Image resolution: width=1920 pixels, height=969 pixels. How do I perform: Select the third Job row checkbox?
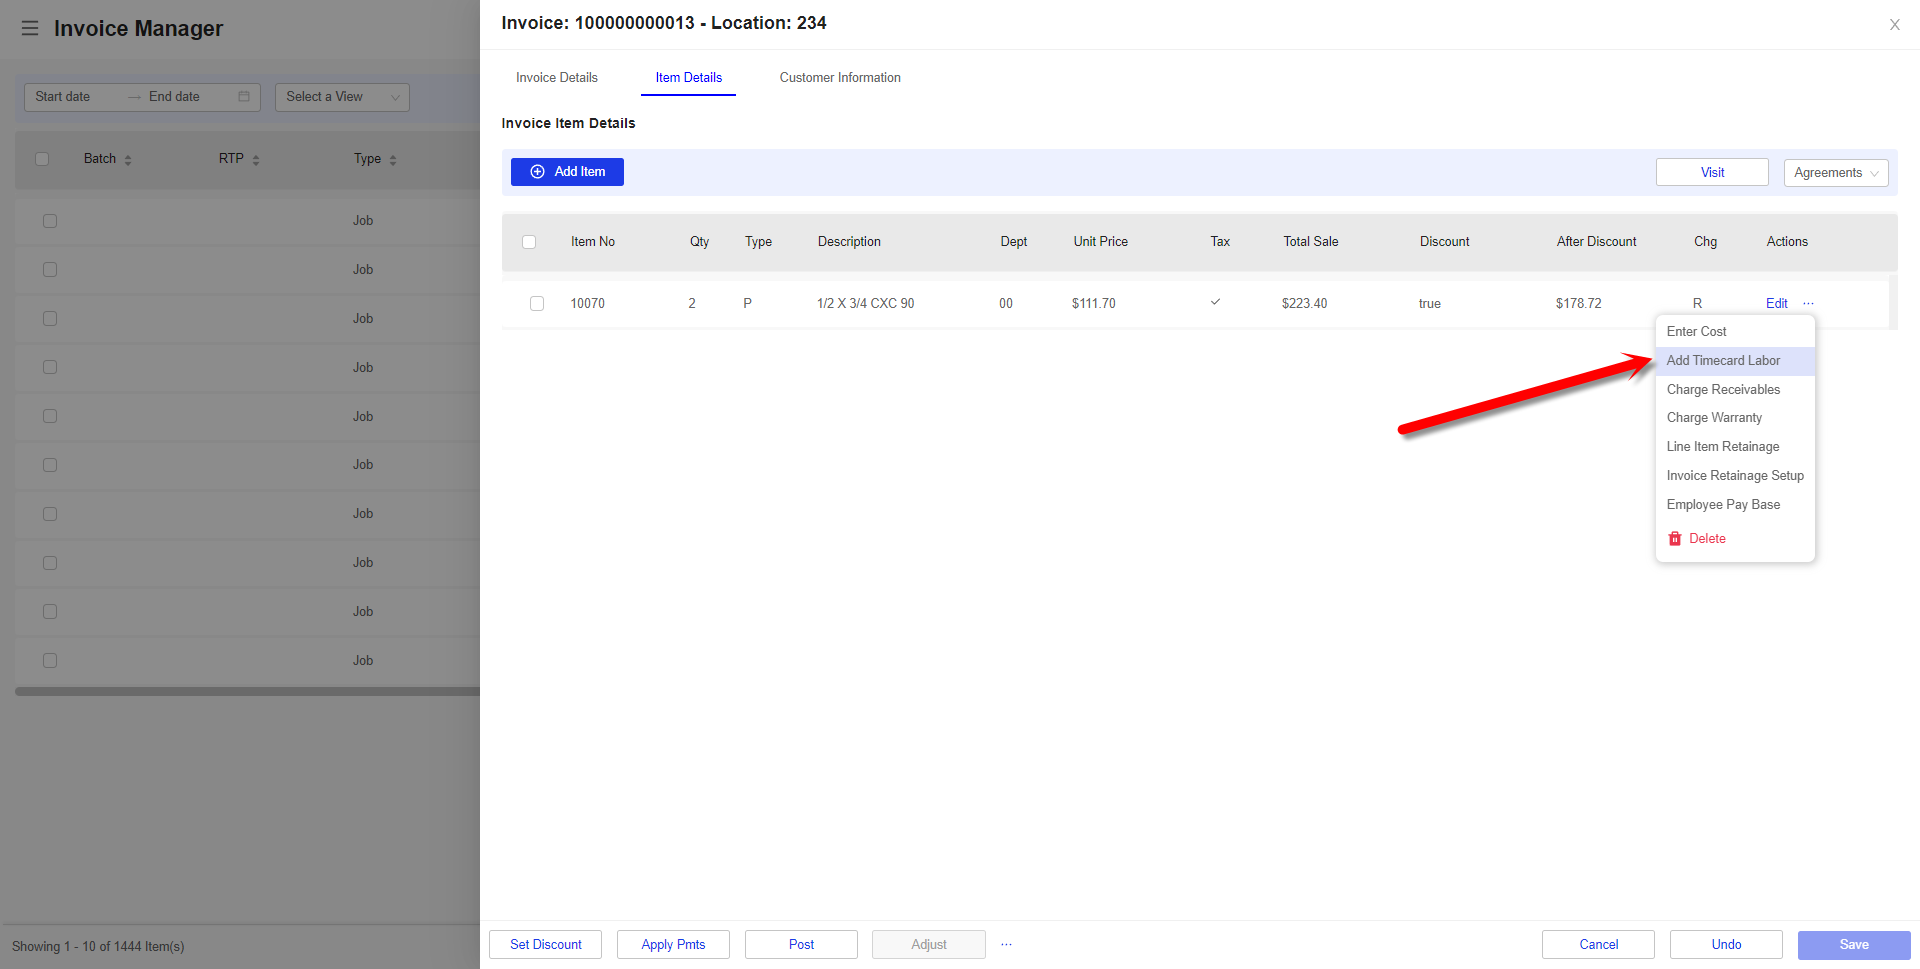(50, 319)
